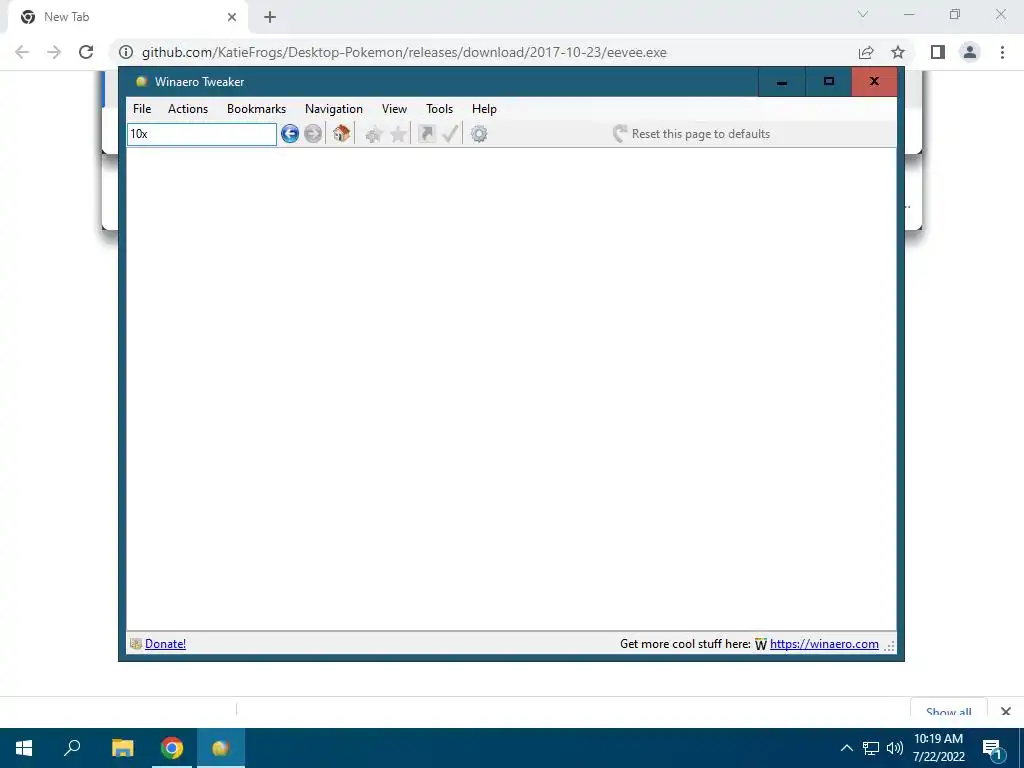
Task: Click the Chrome taskbar icon
Action: (172, 748)
